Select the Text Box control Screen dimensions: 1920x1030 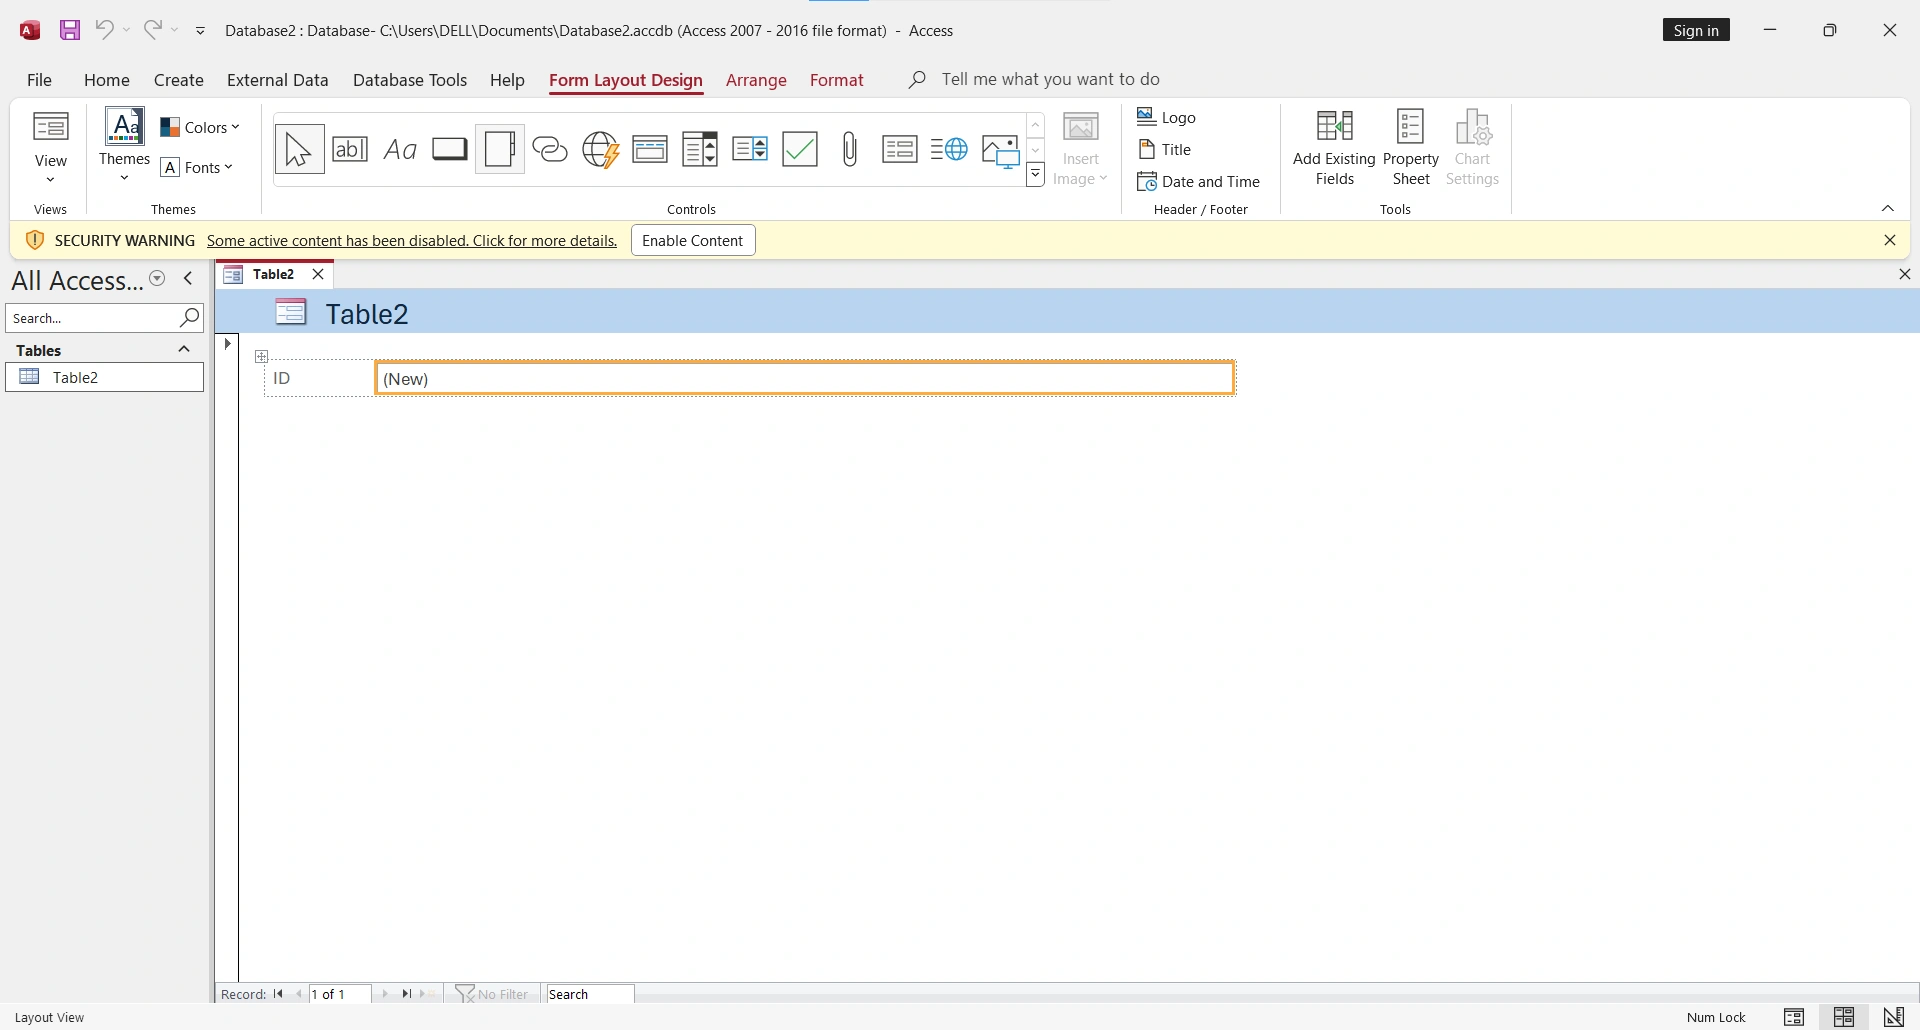point(350,150)
